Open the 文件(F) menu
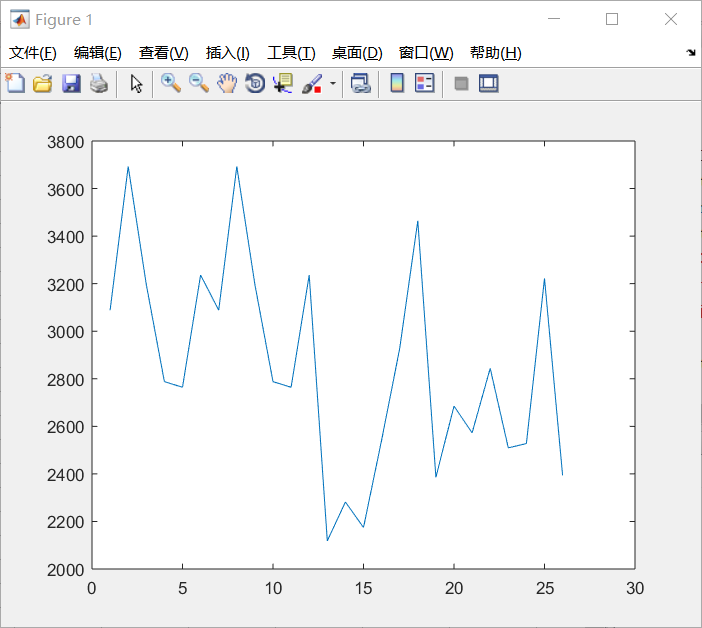Viewport: 702px width, 628px height. 33,53
